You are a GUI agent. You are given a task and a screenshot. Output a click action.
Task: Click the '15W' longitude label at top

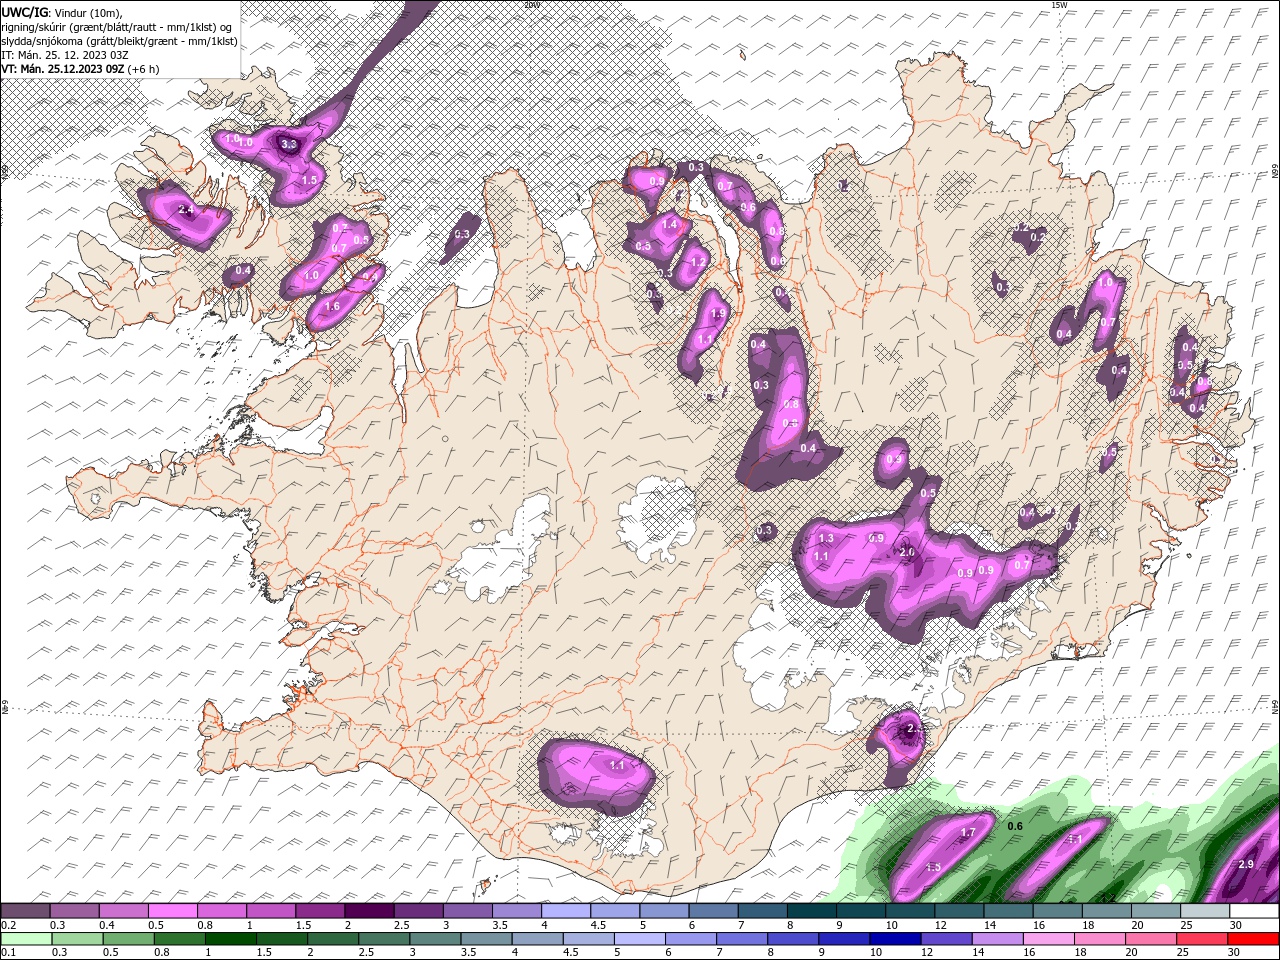(x=1058, y=5)
